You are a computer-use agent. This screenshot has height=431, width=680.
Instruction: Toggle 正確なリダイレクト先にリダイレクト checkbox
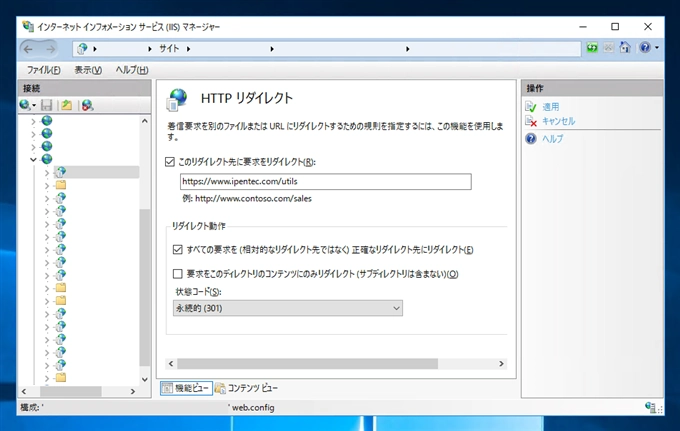177,249
